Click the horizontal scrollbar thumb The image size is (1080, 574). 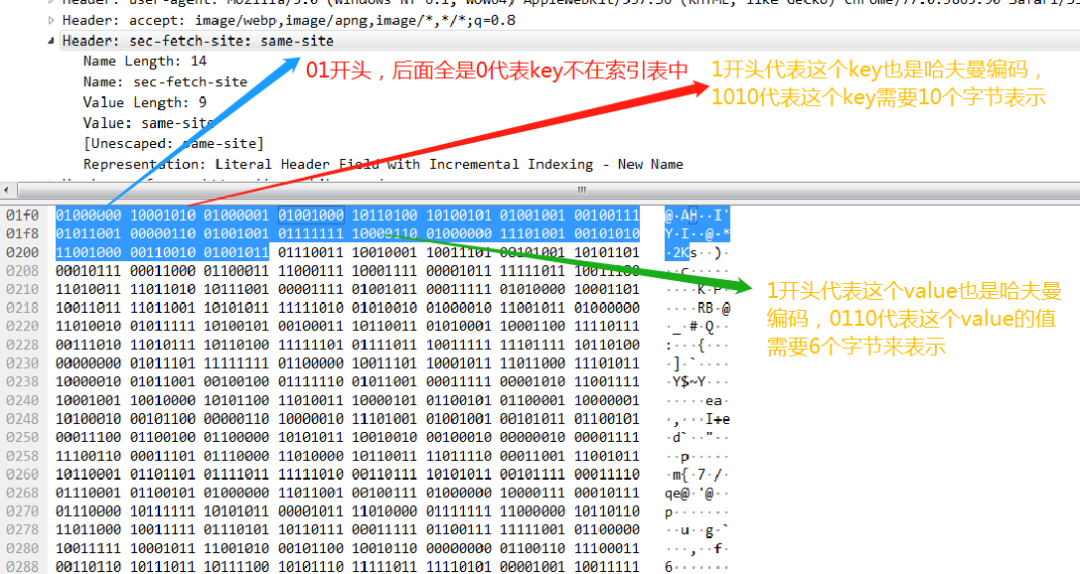tap(581, 189)
